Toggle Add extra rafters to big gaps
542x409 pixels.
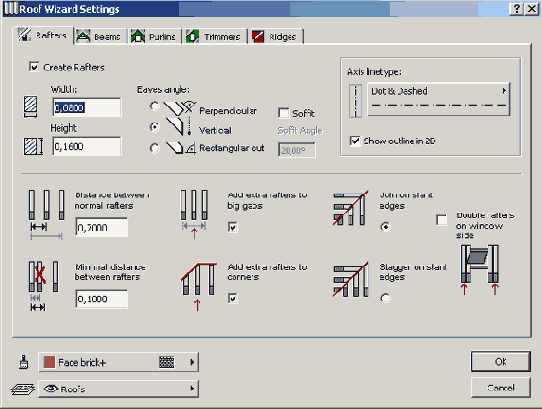233,227
